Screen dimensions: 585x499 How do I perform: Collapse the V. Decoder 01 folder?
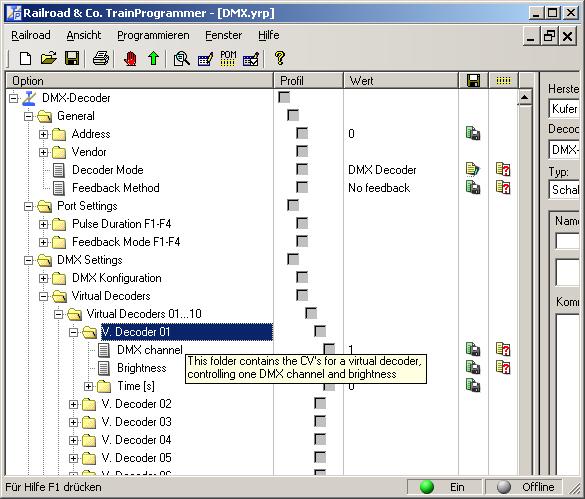[x=73, y=332]
